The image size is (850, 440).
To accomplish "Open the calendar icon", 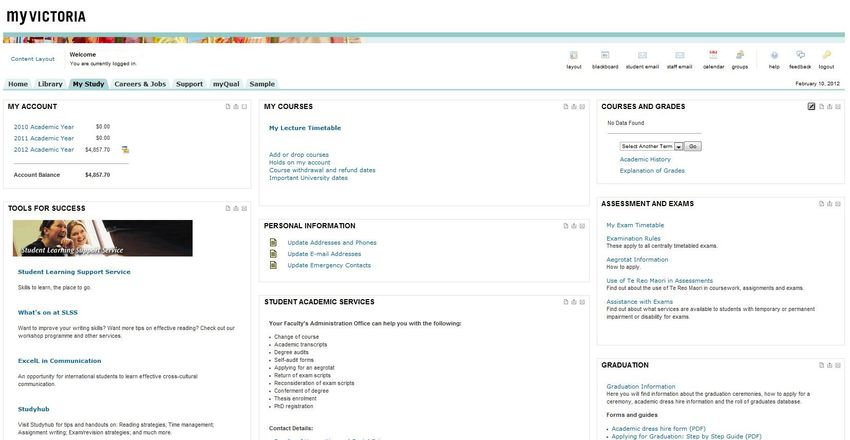I will pos(713,55).
